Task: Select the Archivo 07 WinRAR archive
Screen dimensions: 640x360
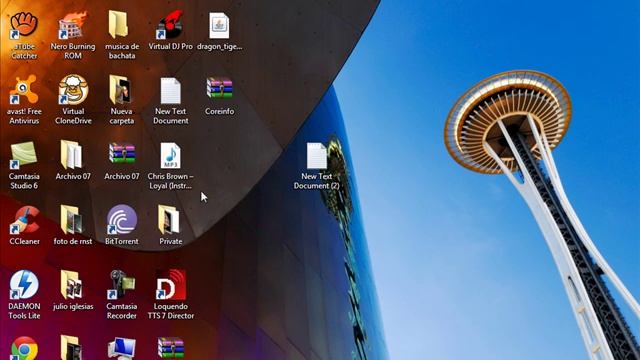Action: point(122,153)
